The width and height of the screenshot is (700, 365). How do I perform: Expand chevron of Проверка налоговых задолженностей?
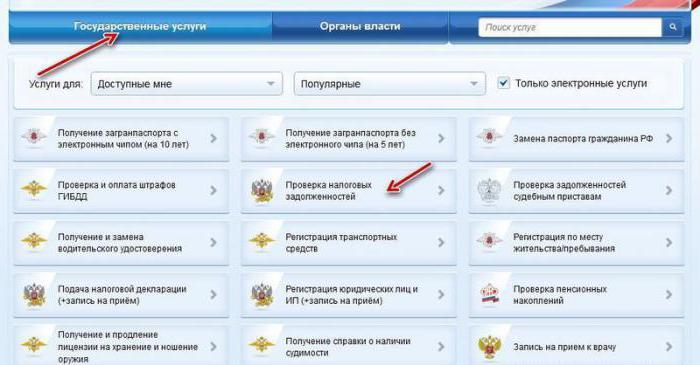click(441, 191)
